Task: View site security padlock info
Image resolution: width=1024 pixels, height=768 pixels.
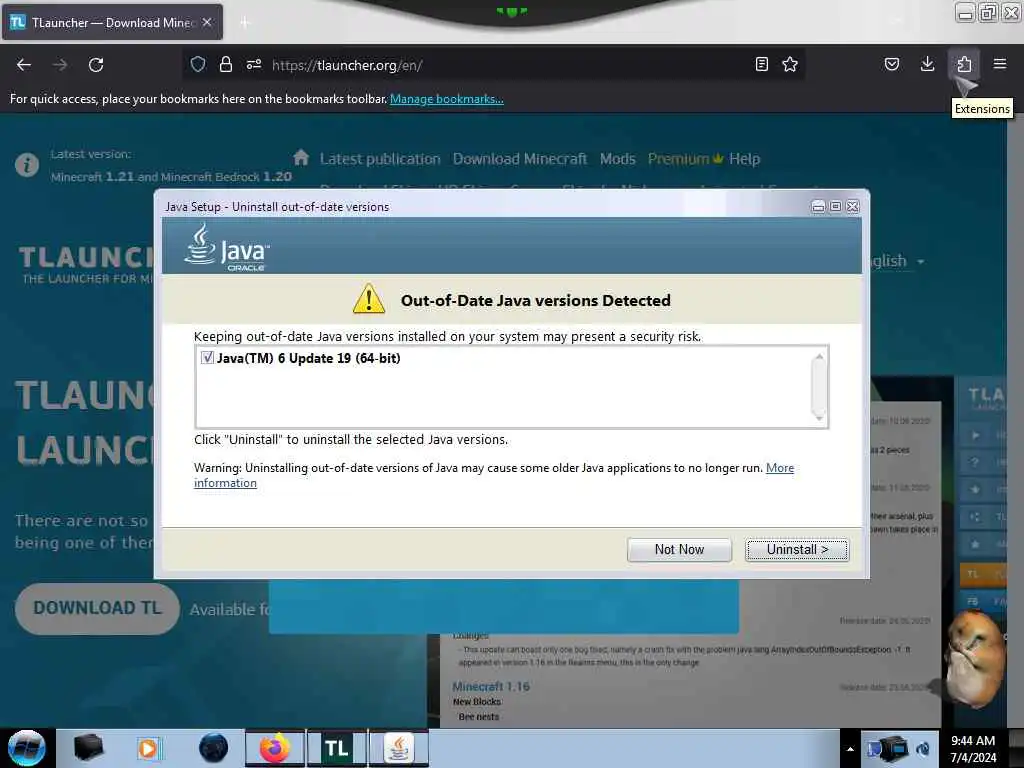Action: (x=226, y=64)
